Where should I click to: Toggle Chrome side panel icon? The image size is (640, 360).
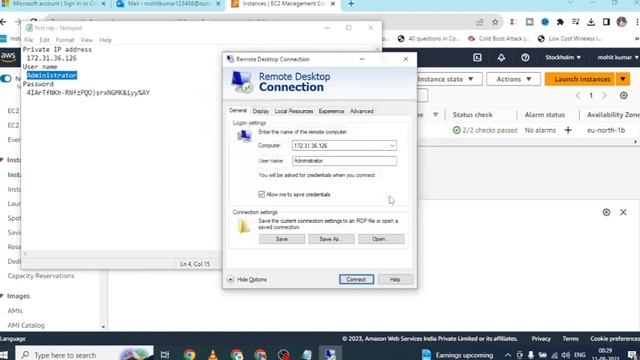tap(606, 22)
